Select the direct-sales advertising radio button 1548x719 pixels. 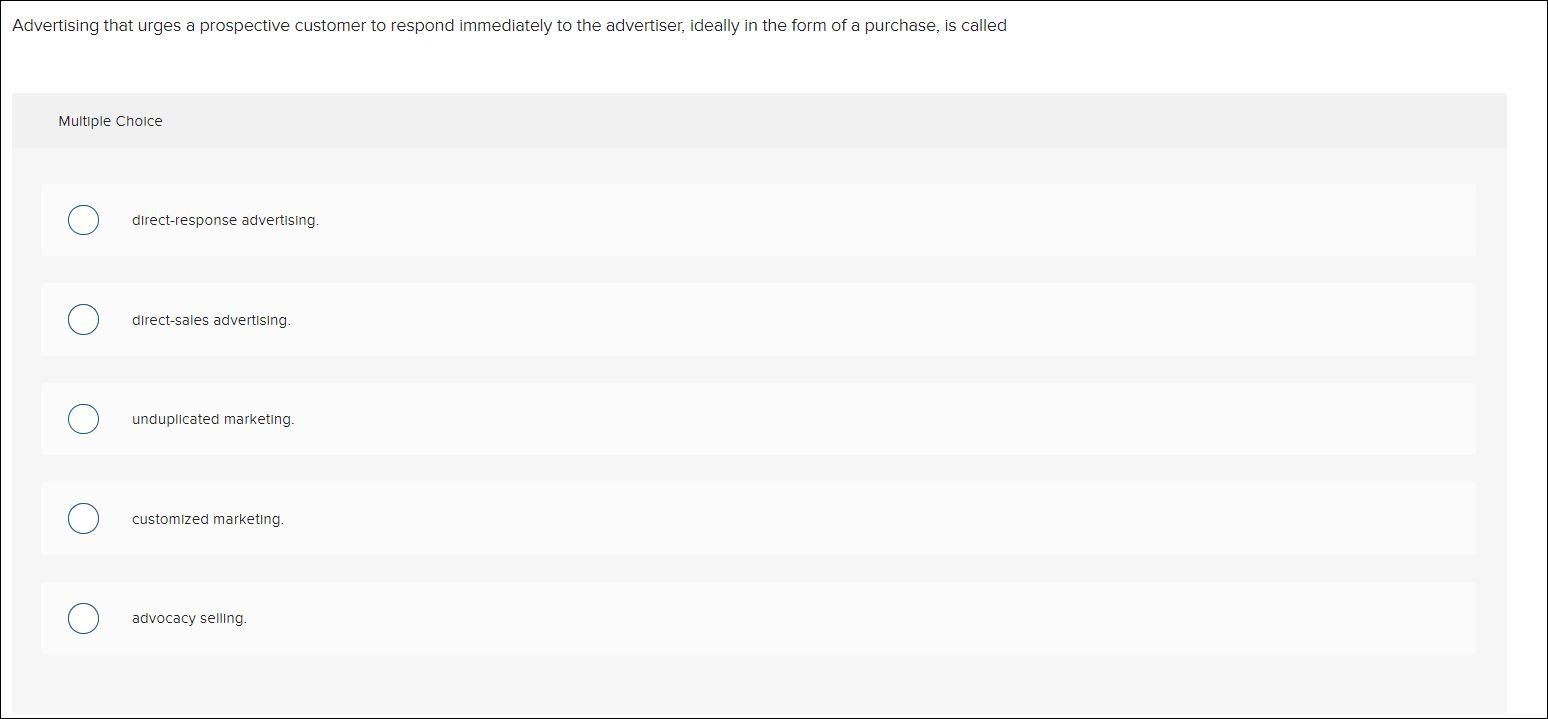tap(83, 319)
